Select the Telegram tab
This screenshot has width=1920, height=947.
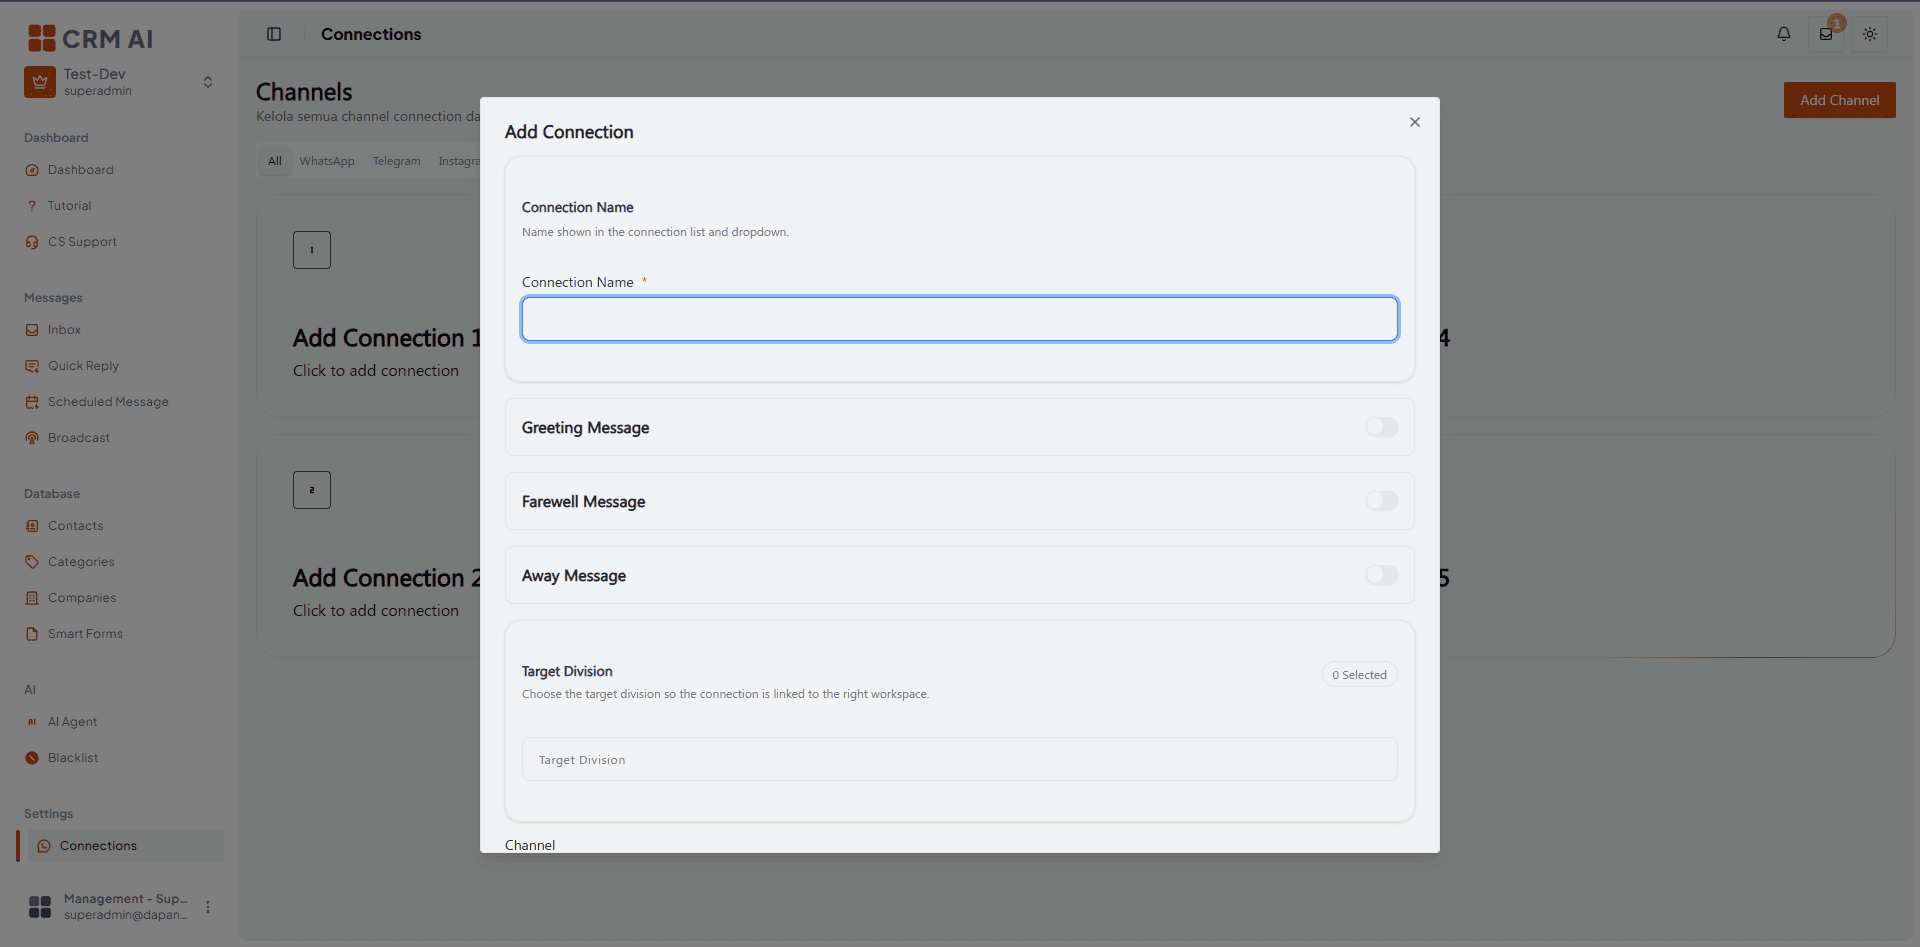[x=397, y=161]
